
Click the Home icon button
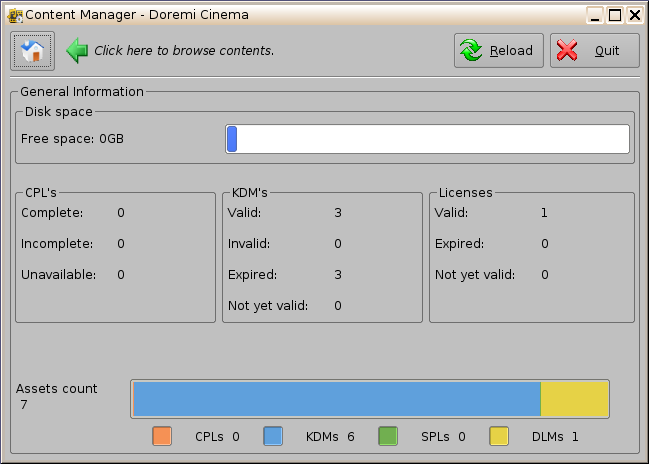(x=33, y=51)
